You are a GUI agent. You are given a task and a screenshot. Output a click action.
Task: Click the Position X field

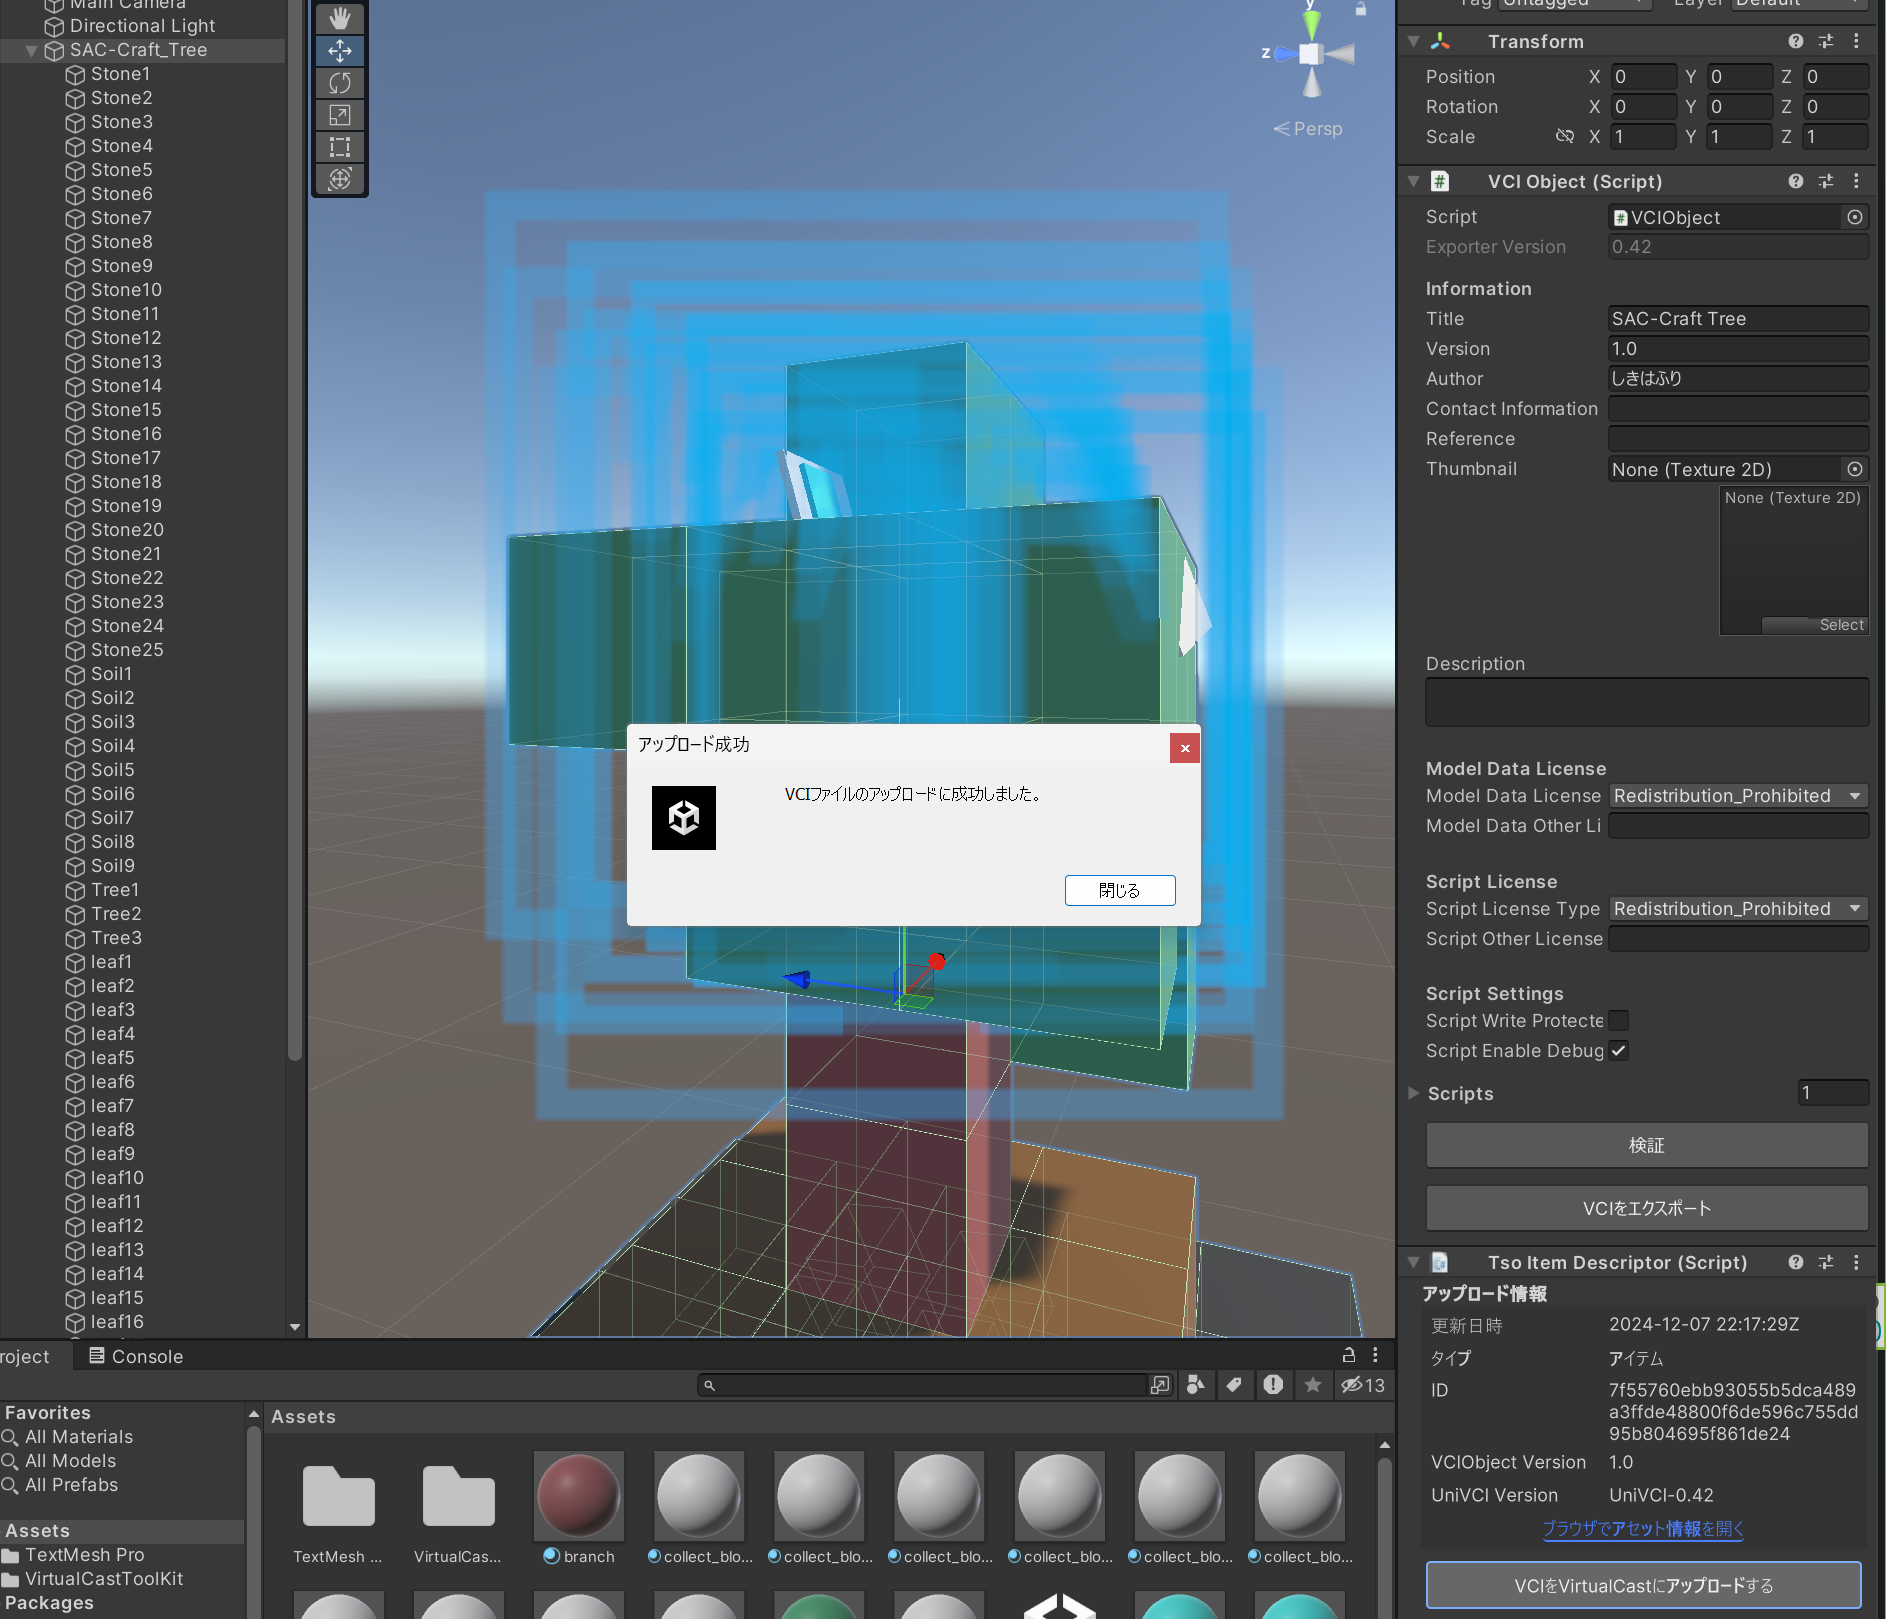1643,77
